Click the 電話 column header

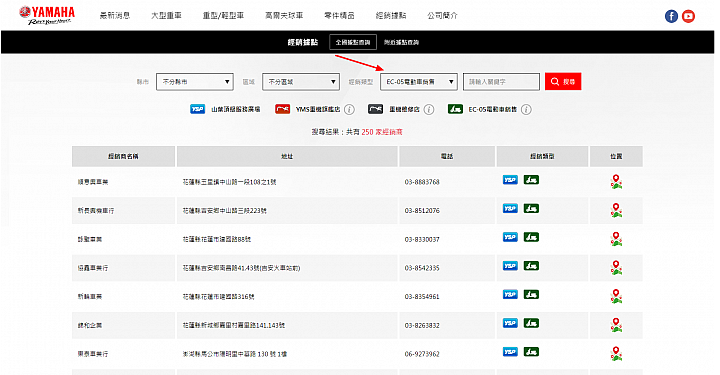tap(447, 157)
